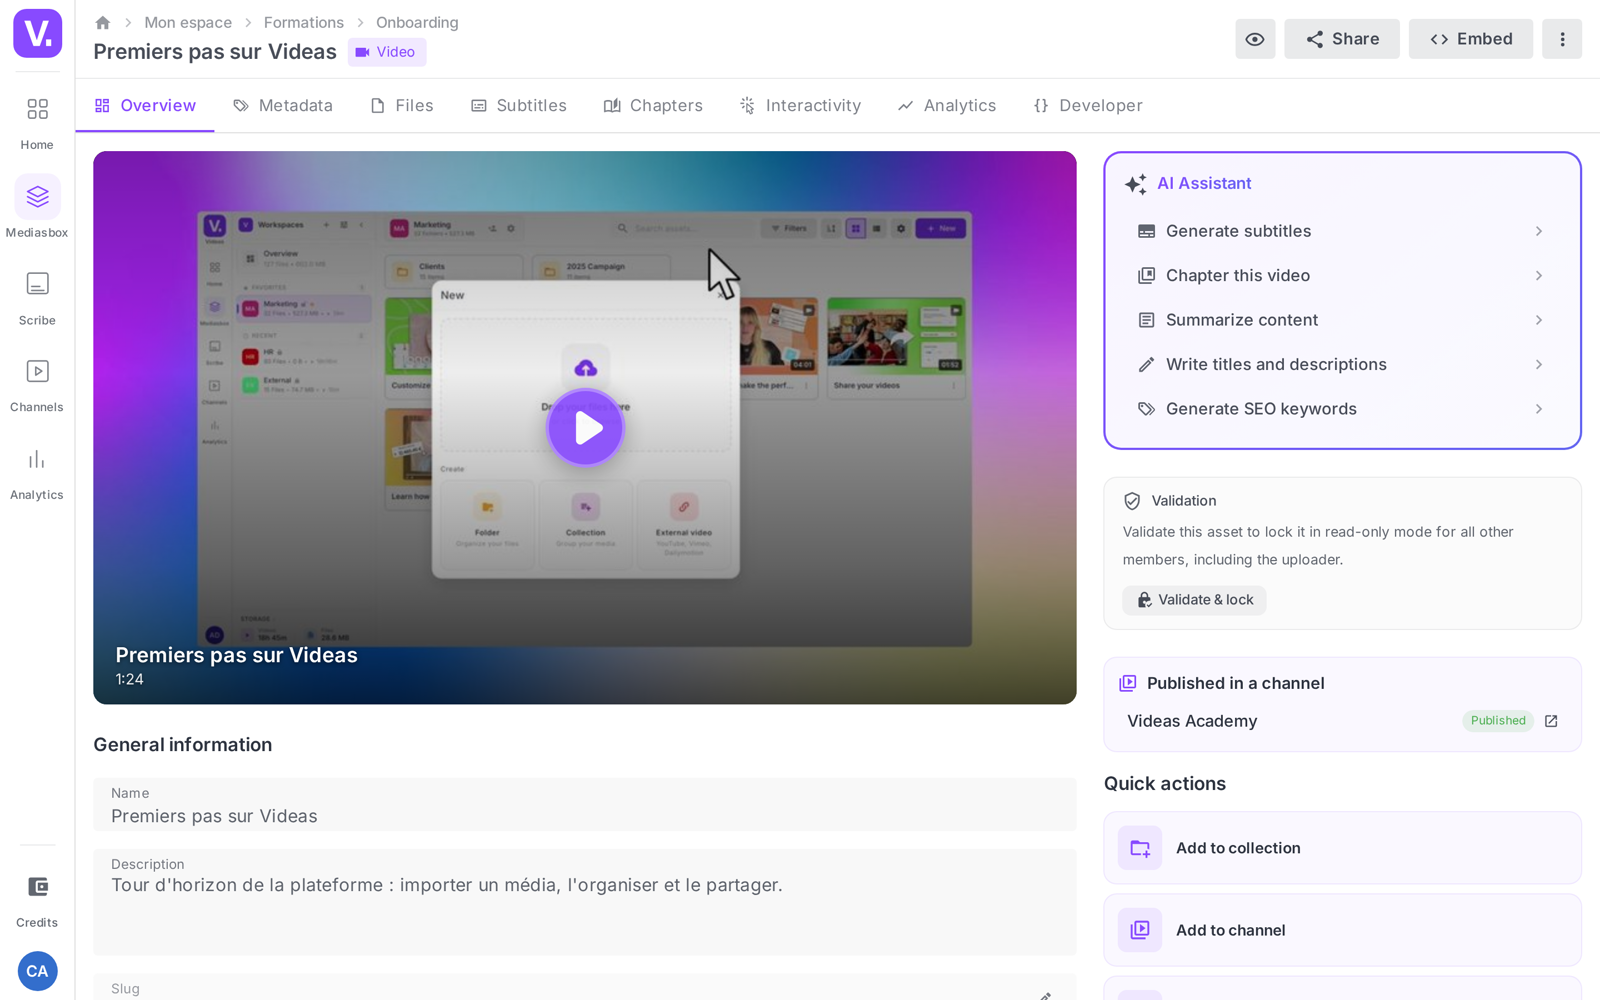Click into the Description text field
This screenshot has height=1000, width=1600.
(x=585, y=902)
